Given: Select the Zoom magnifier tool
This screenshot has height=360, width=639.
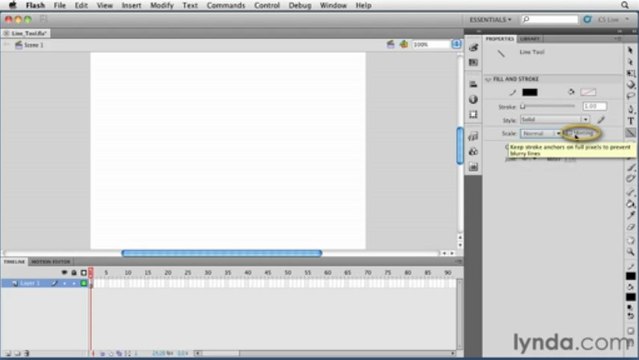Looking at the screenshot, I should 630,252.
